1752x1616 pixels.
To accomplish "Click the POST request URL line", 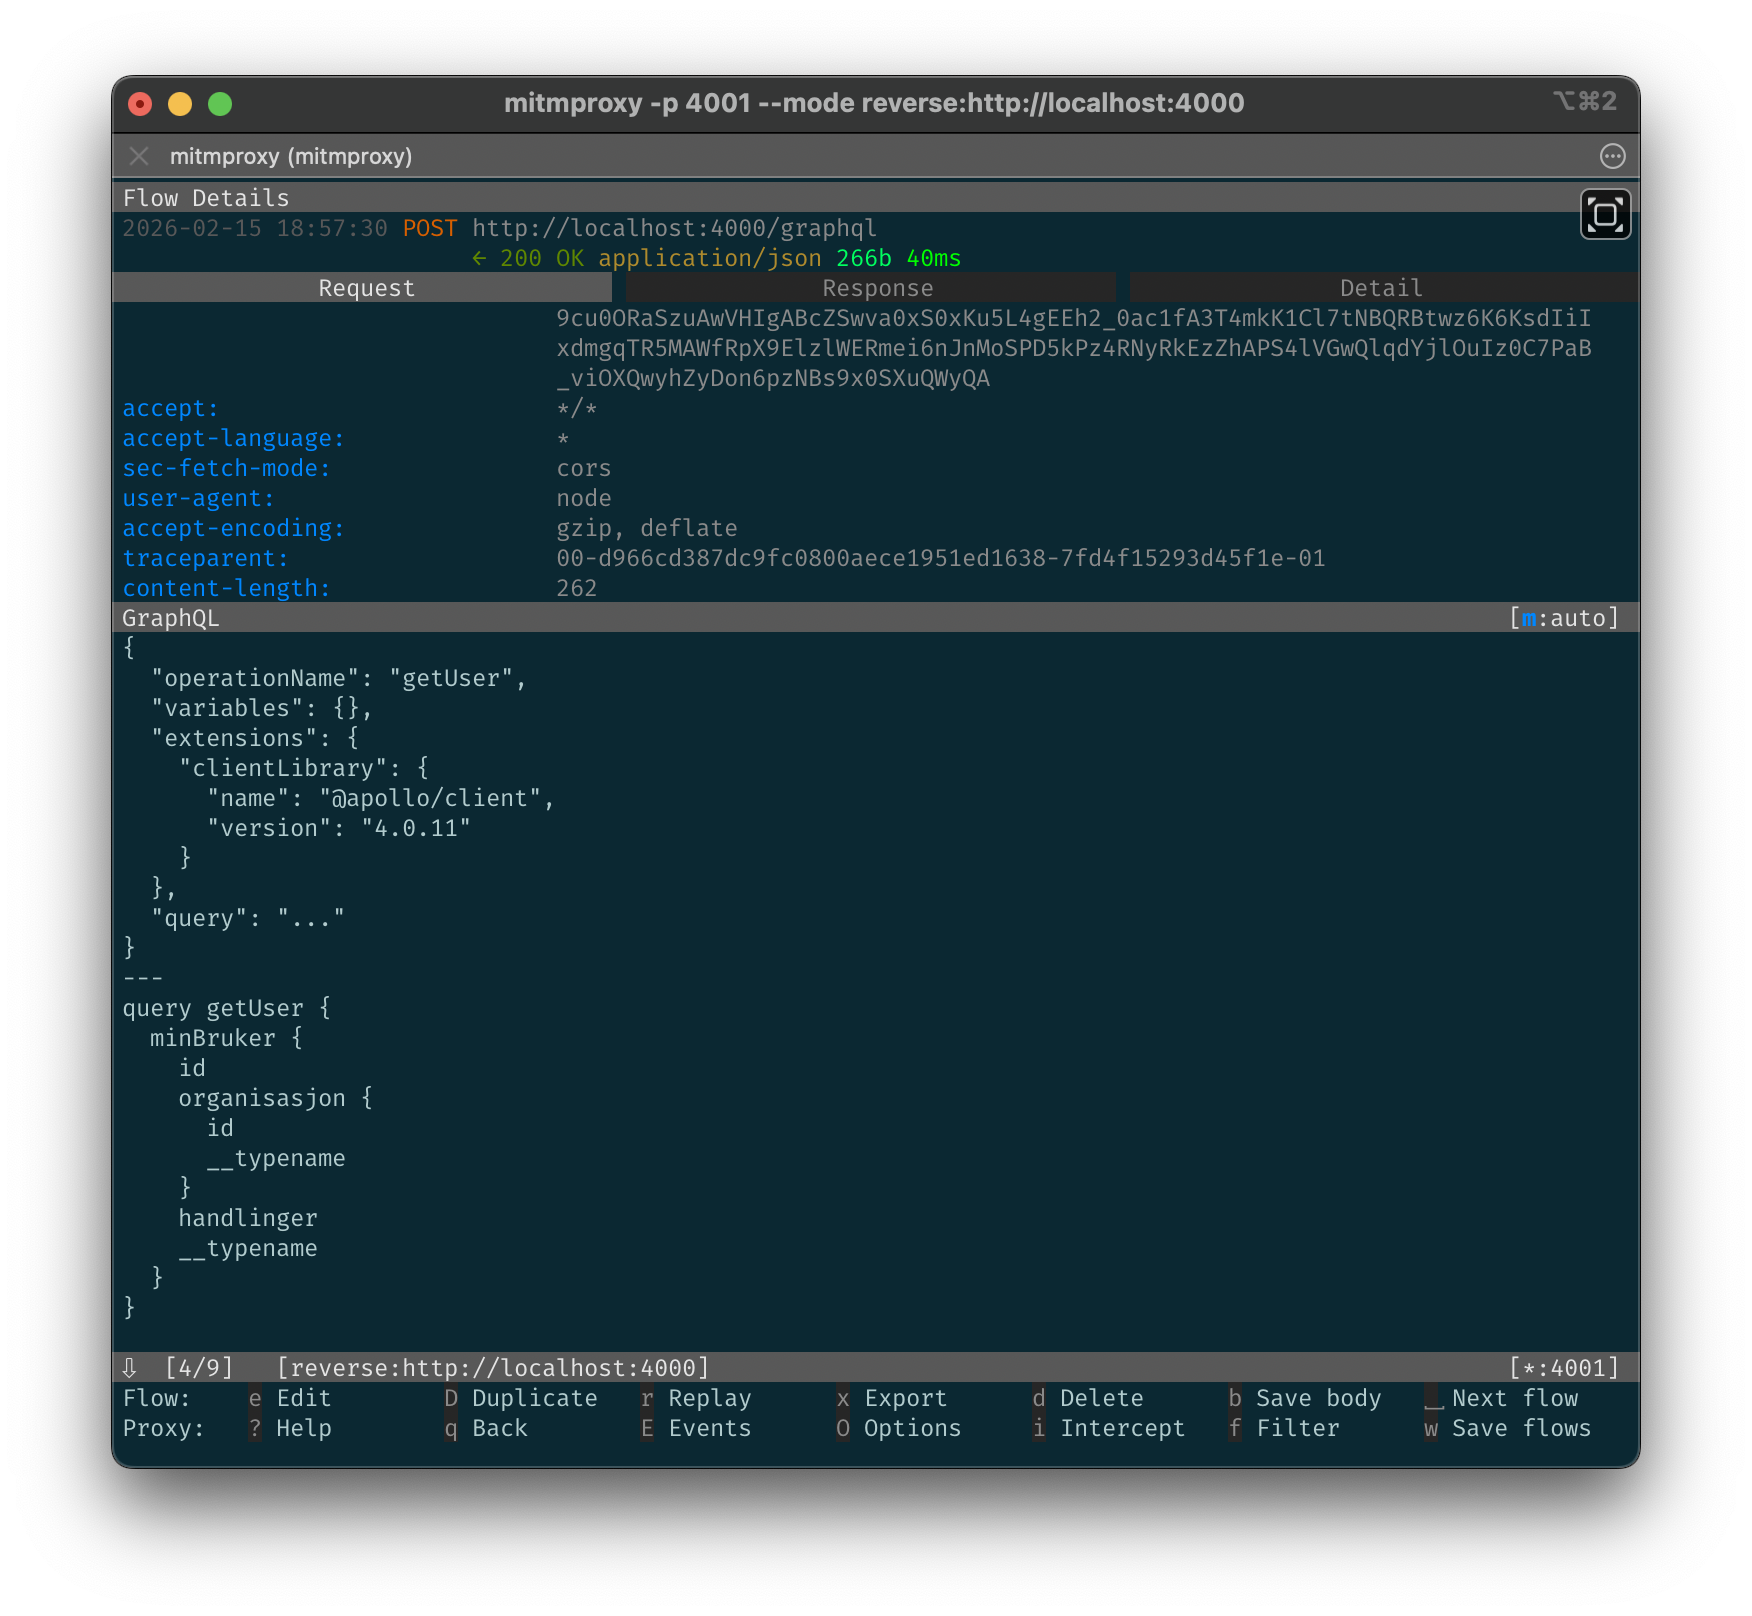I will (x=673, y=228).
